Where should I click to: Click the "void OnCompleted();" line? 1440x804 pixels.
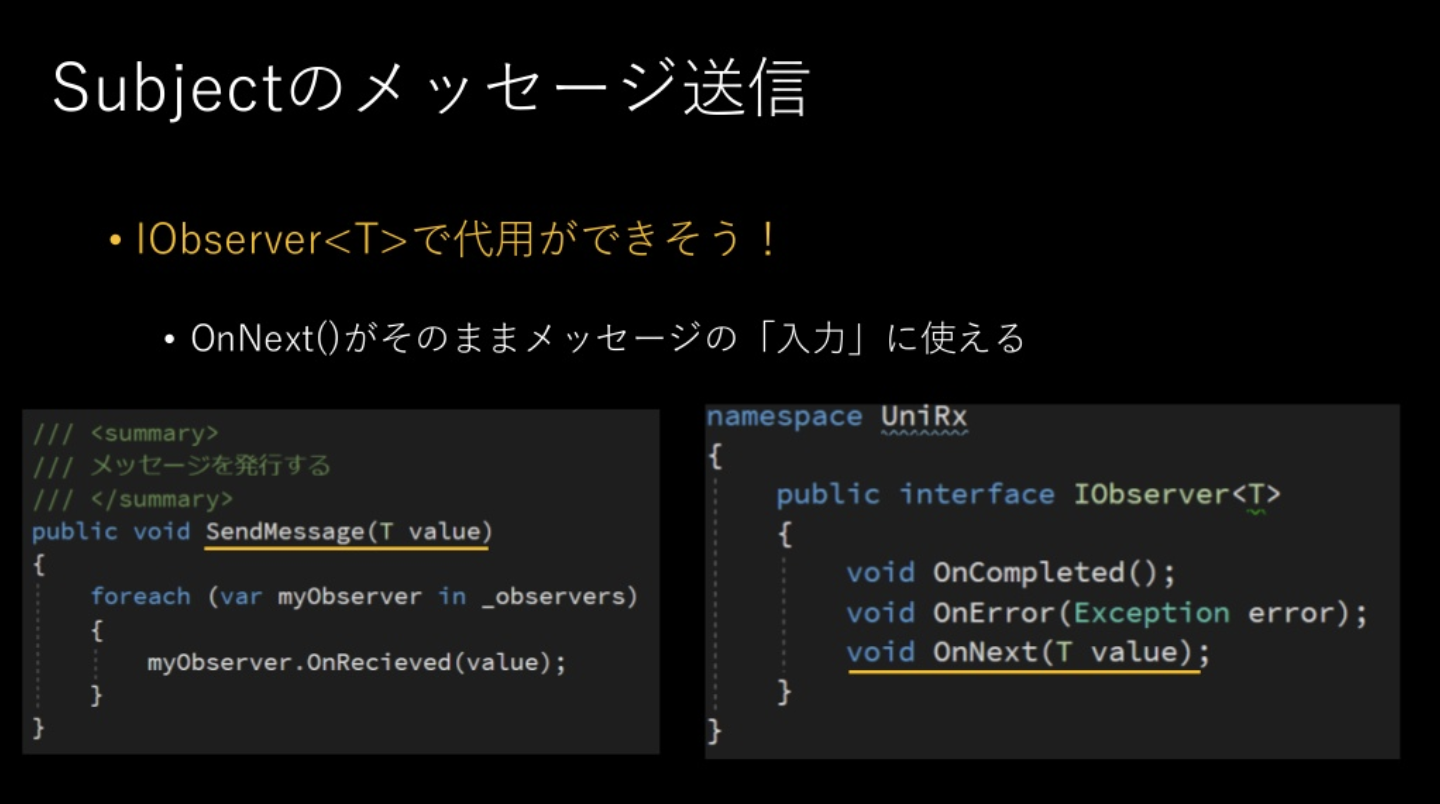[1011, 573]
